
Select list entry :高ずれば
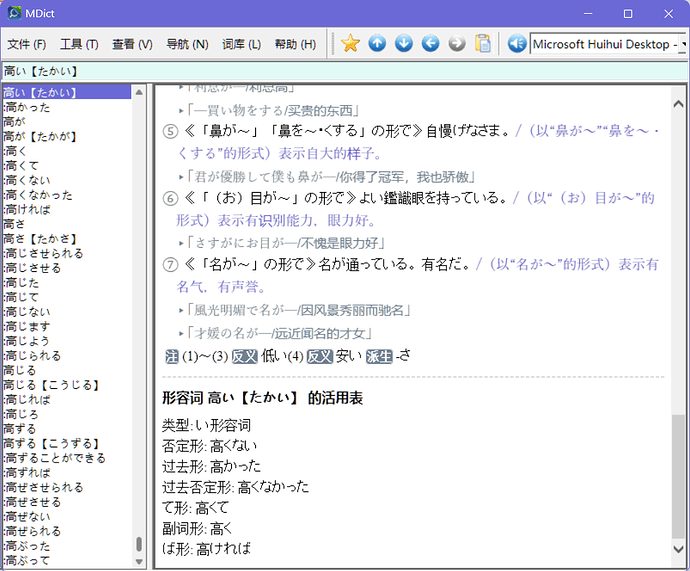27,472
